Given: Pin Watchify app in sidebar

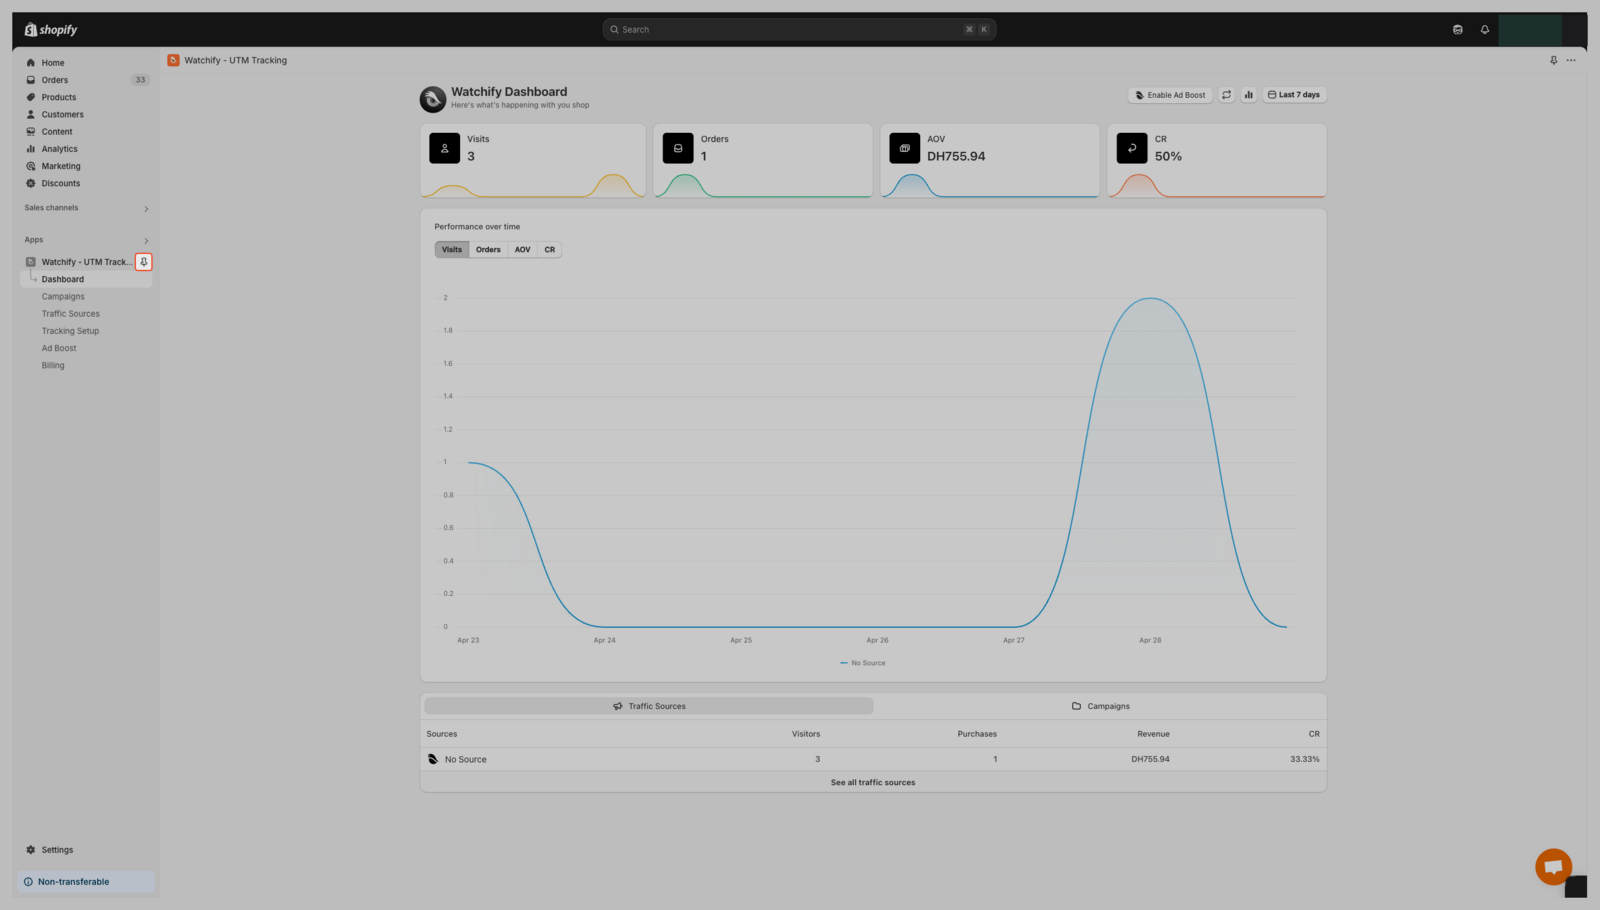Looking at the screenshot, I should [144, 262].
